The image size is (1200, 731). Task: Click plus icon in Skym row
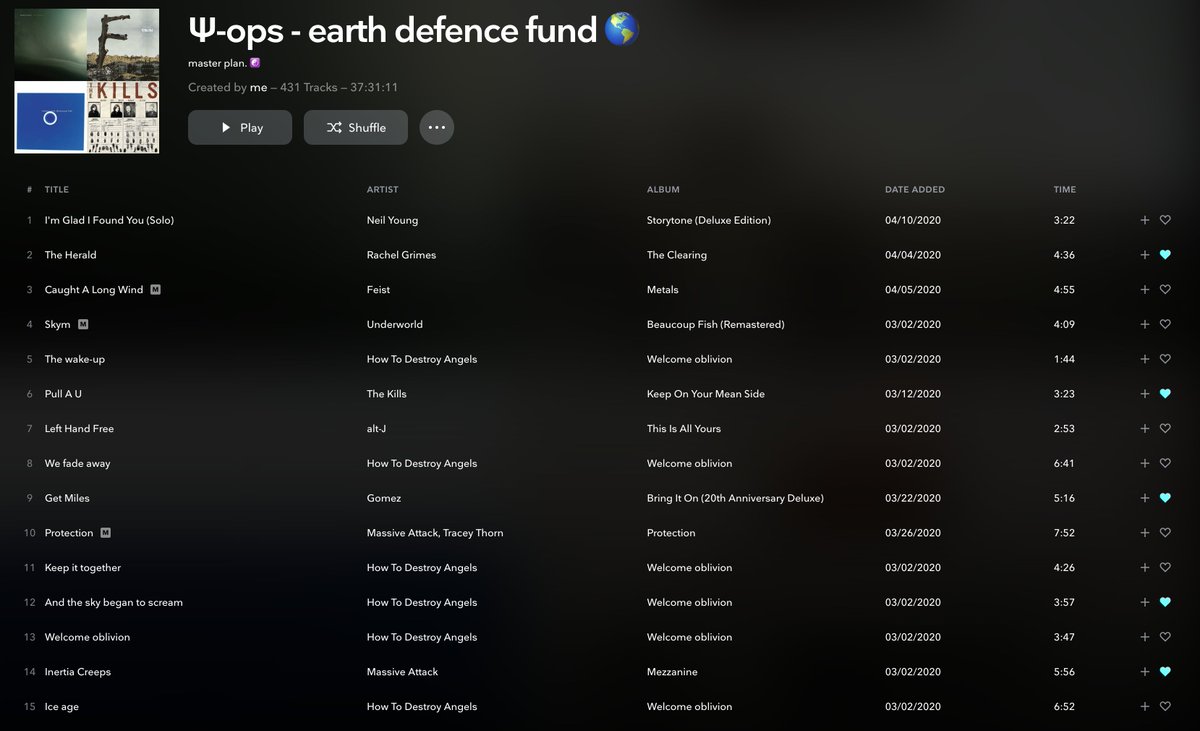tap(1144, 324)
